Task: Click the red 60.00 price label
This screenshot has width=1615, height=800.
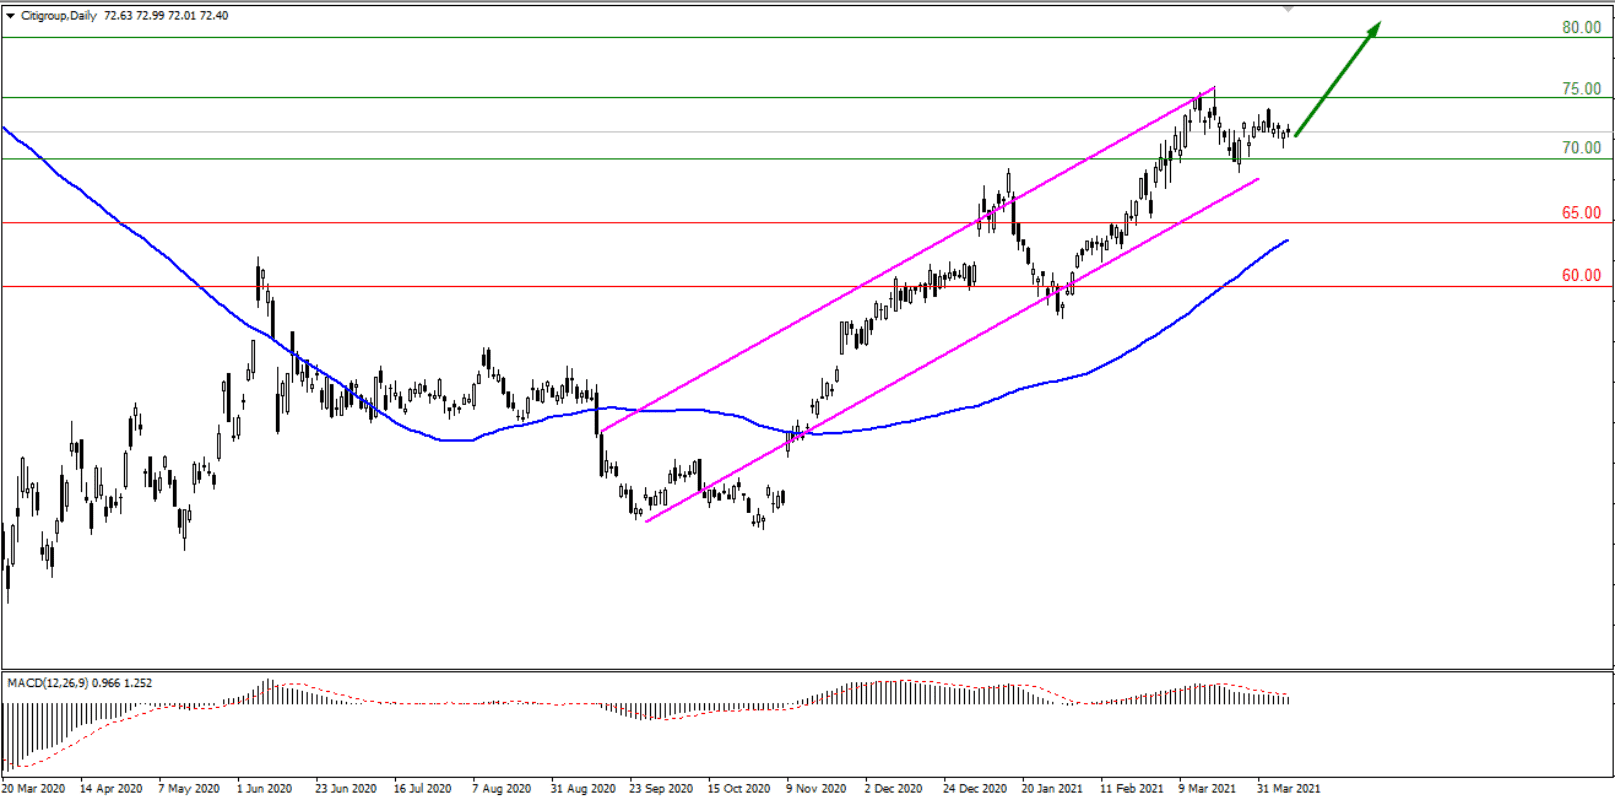Action: [x=1581, y=275]
